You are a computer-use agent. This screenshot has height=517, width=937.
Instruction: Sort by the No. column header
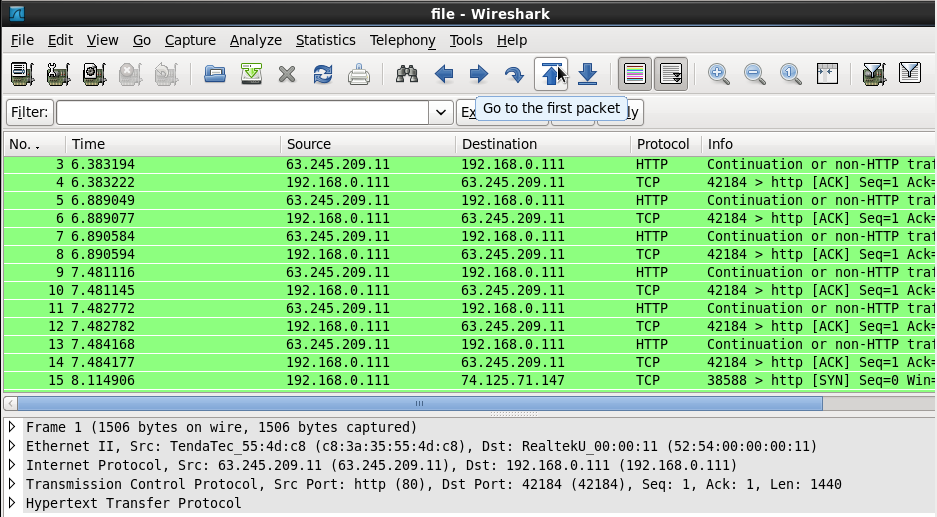(x=35, y=144)
